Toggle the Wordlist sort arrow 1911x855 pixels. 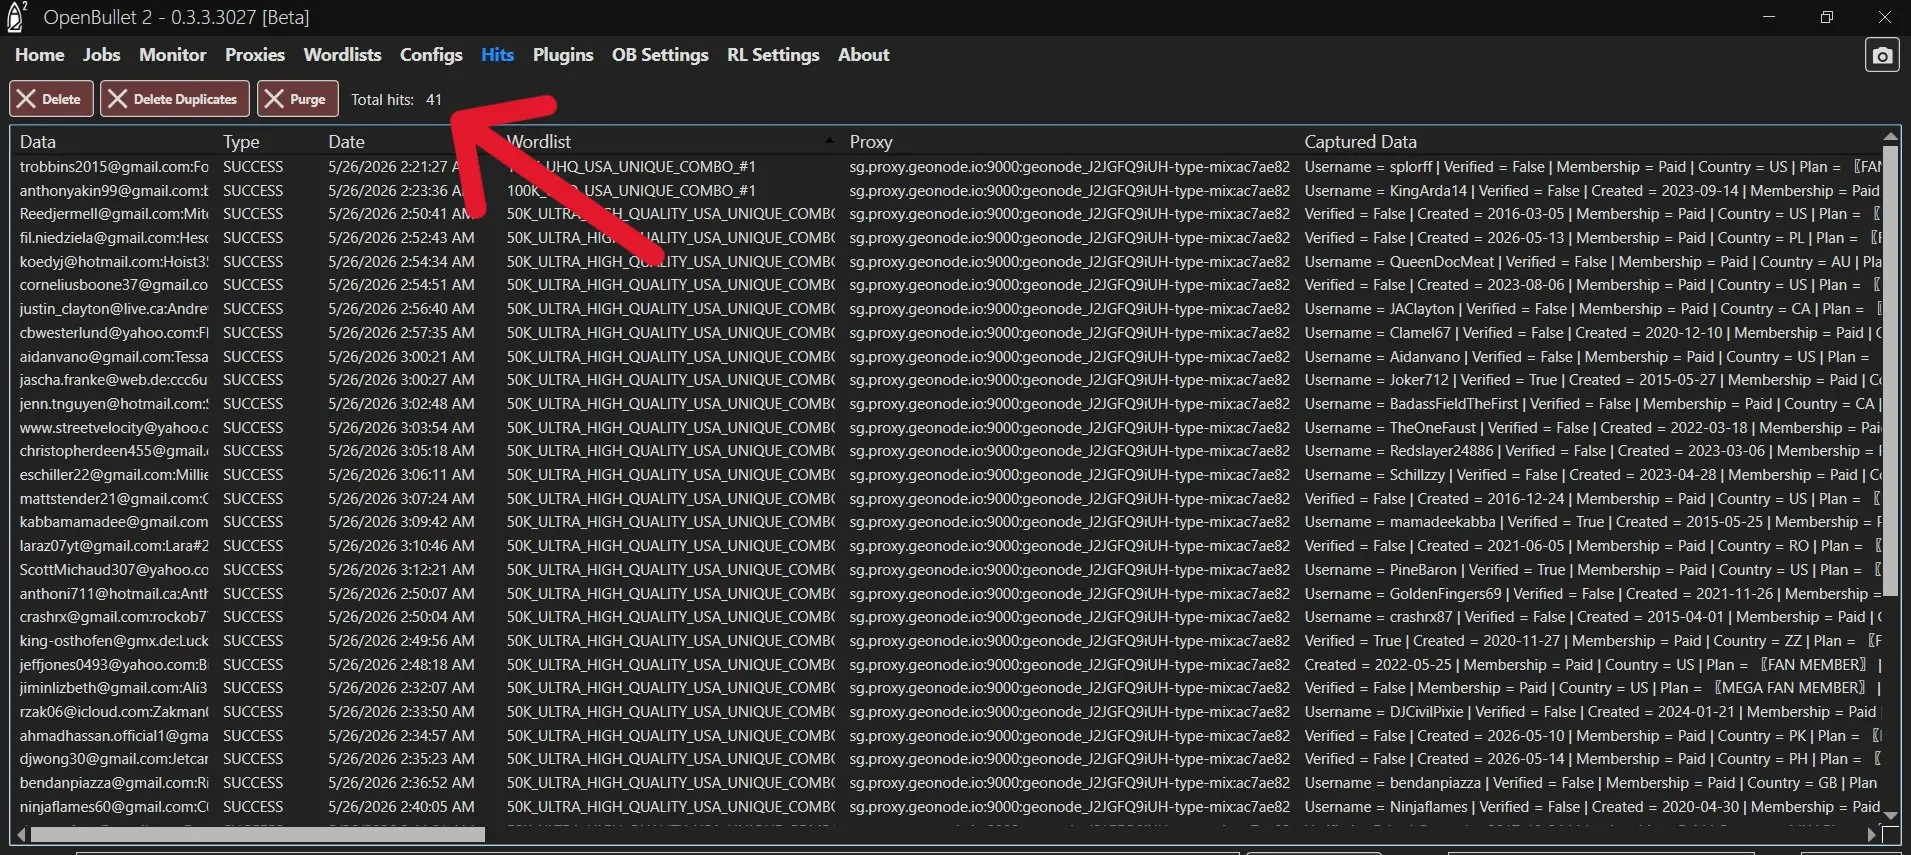pyautogui.click(x=829, y=141)
